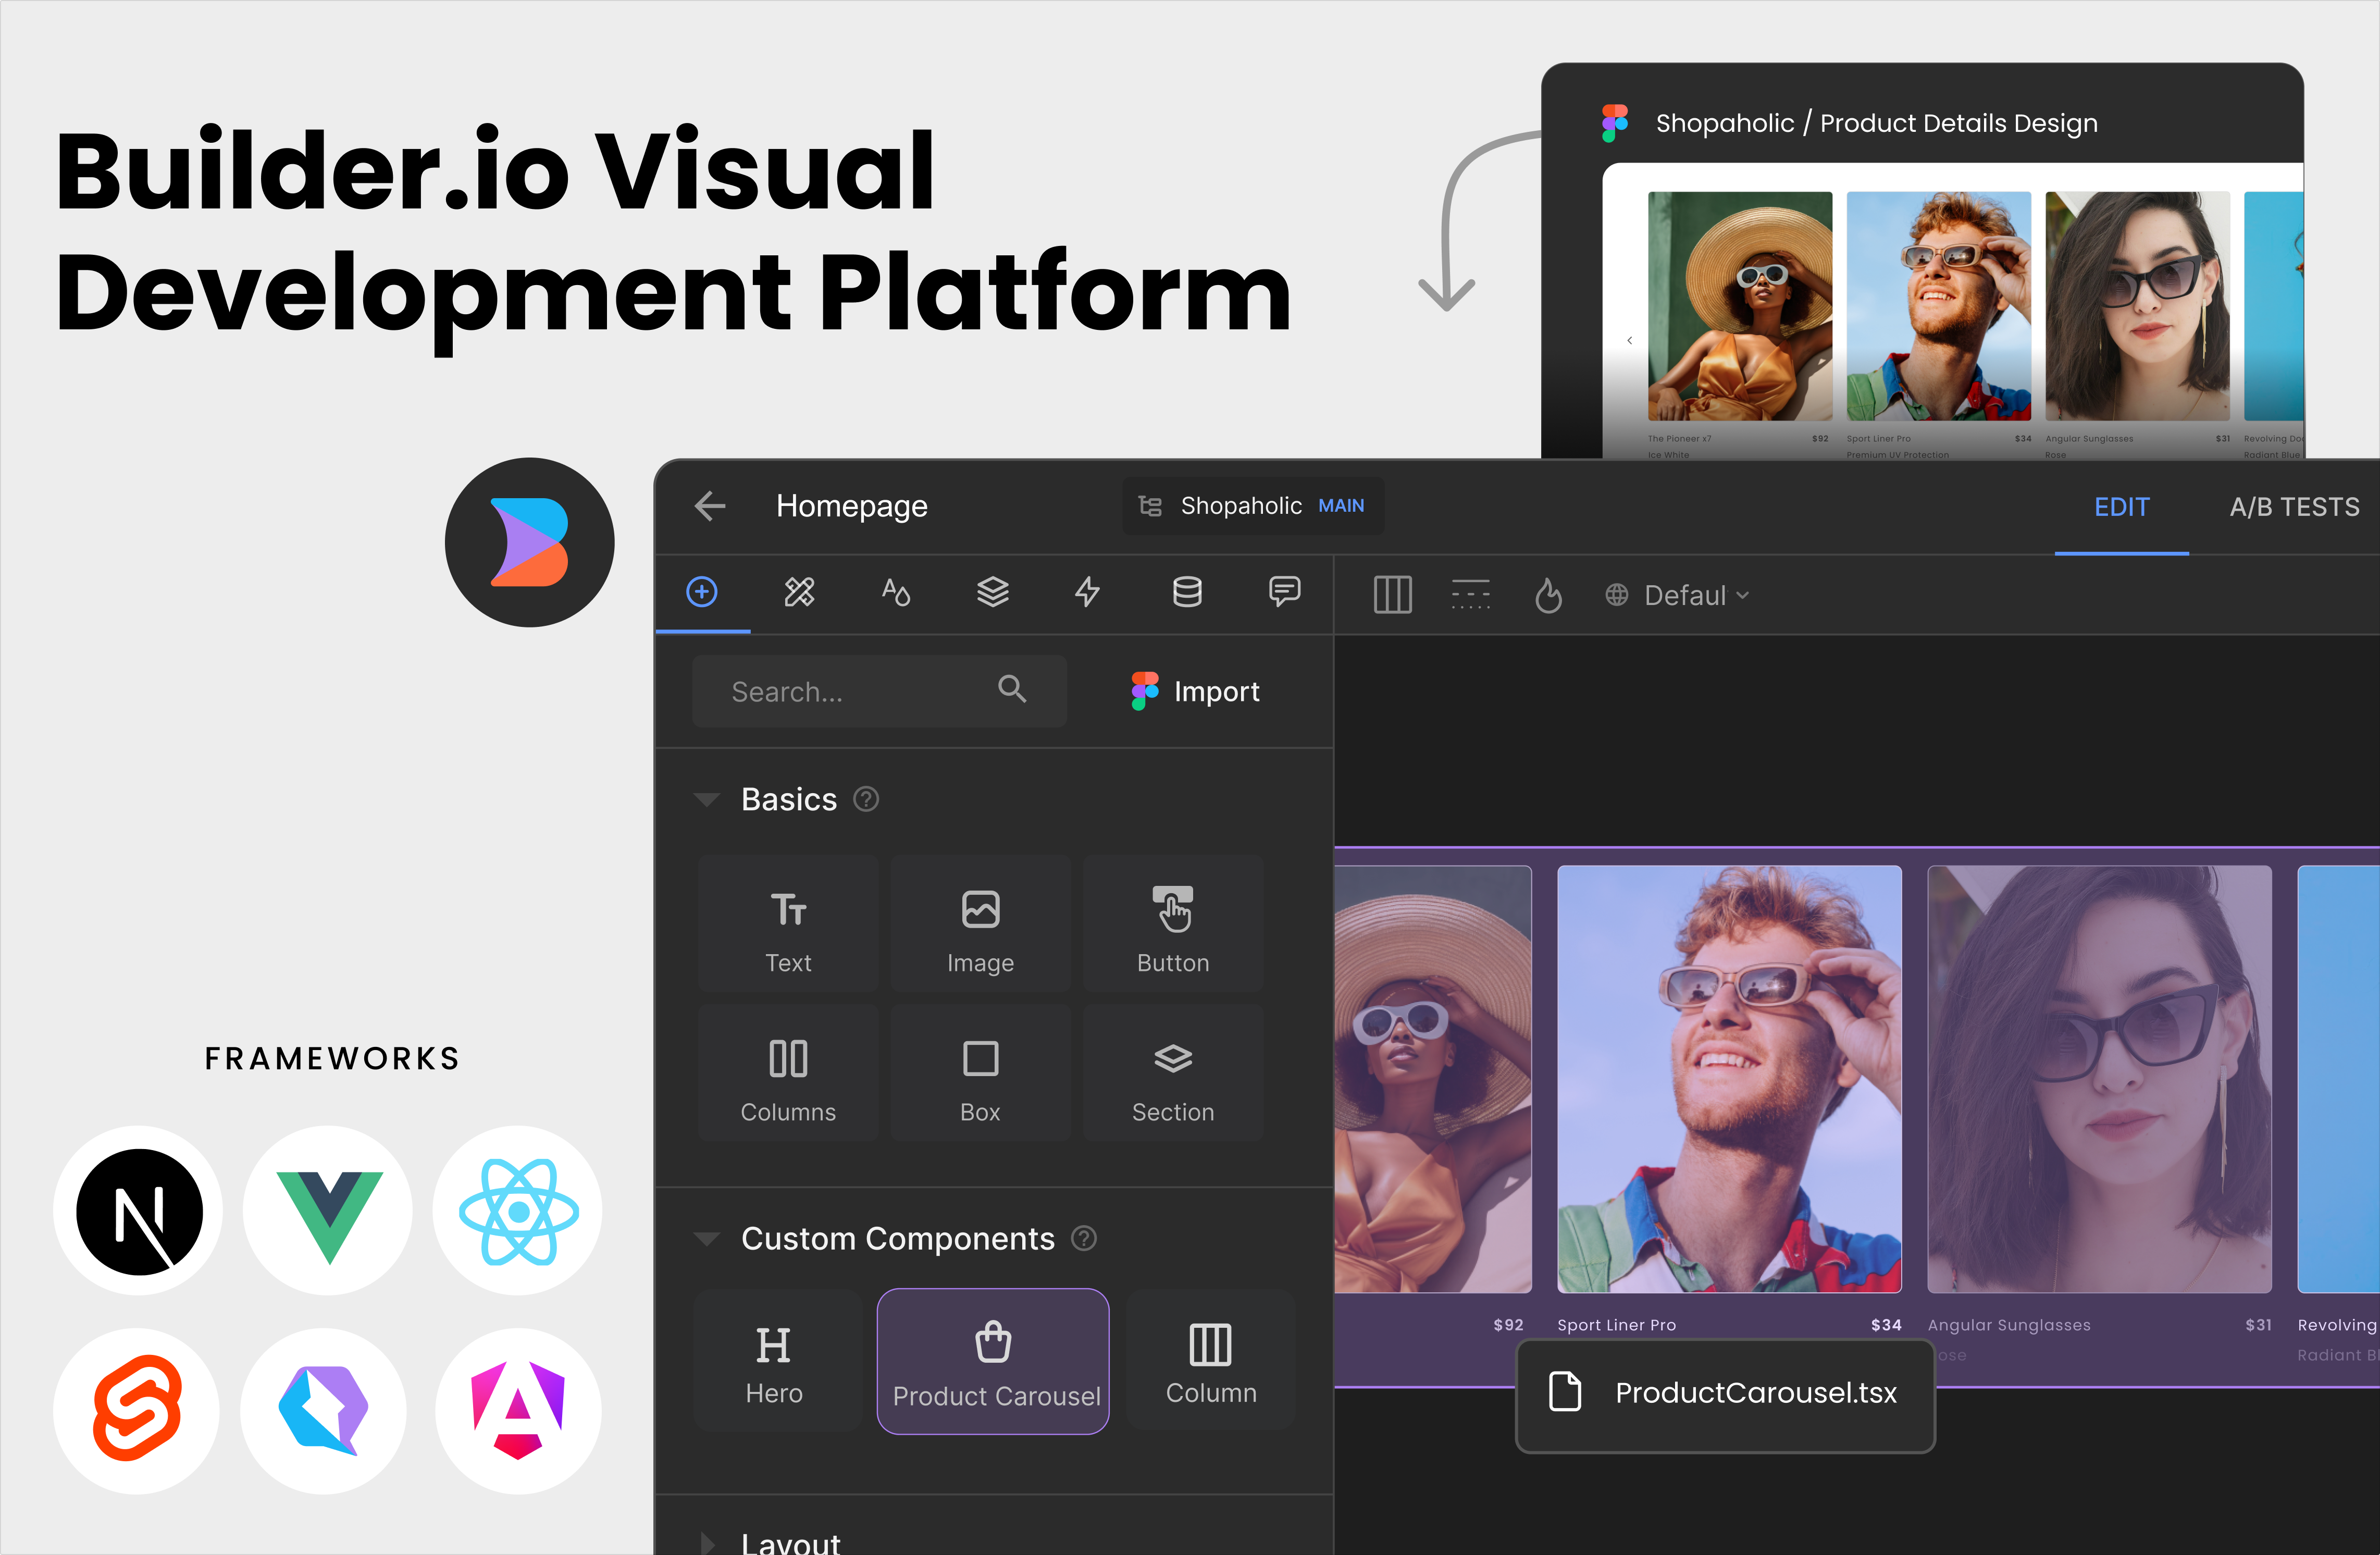This screenshot has width=2380, height=1555.
Task: Click the flame heatmap icon
Action: 1548,596
